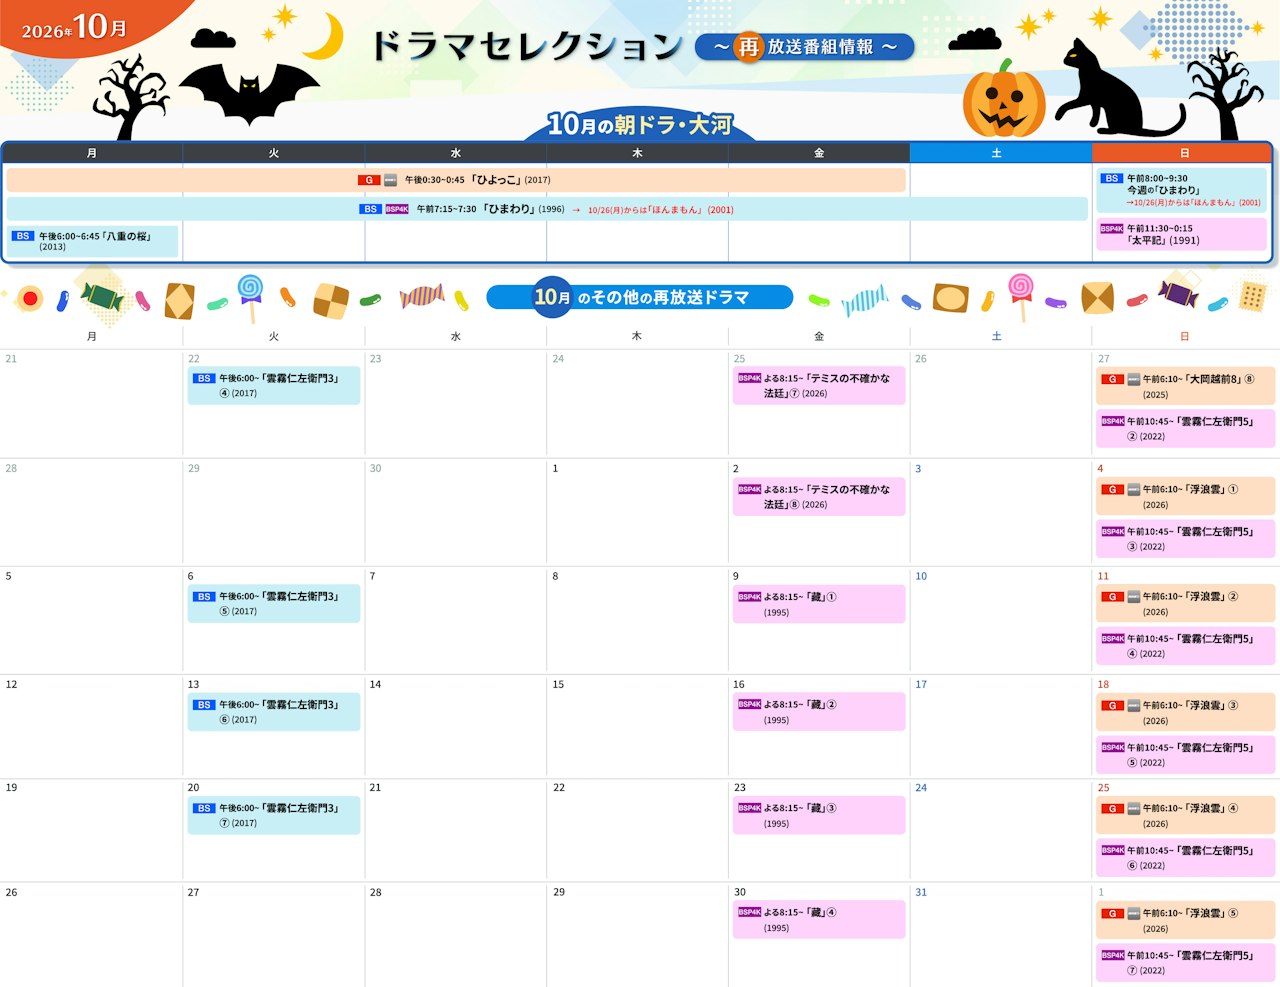Viewport: 1280px width, 987px height.
Task: Click the G channel badge beside ひよっこ
Action: 369,180
